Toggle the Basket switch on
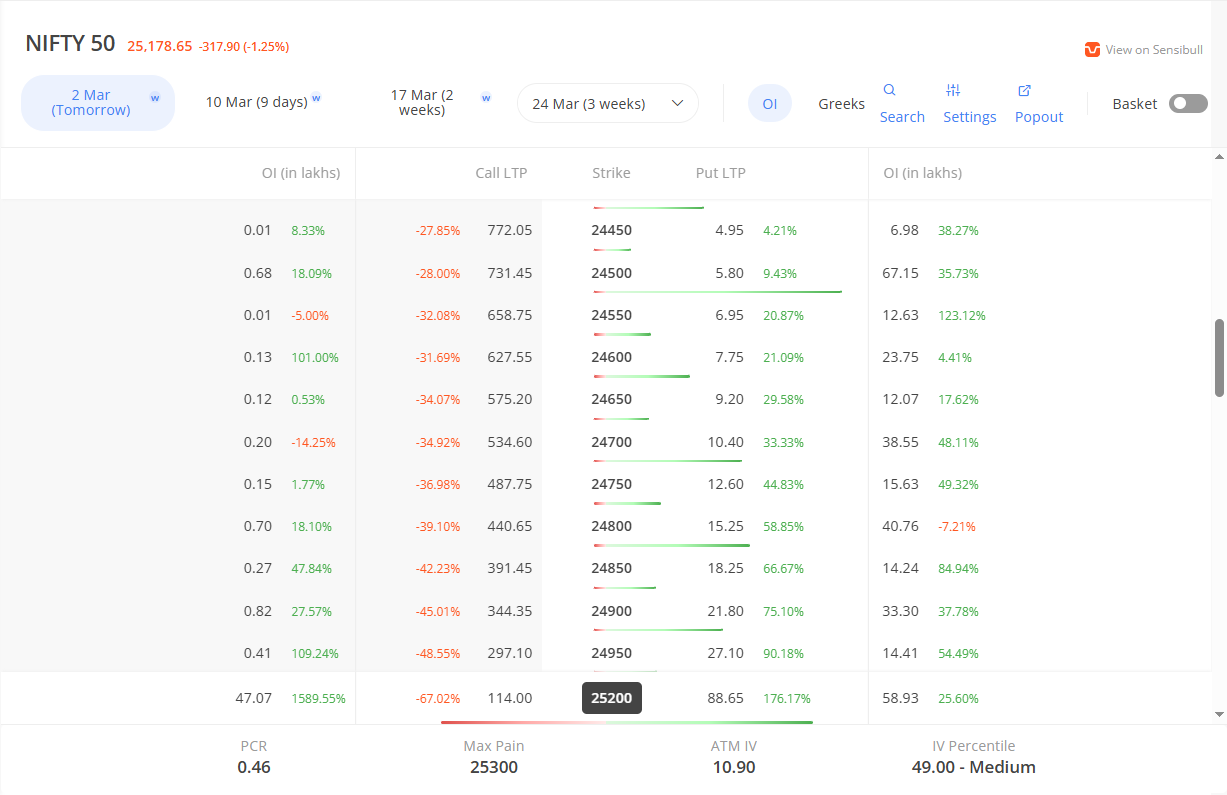Image resolution: width=1227 pixels, height=795 pixels. tap(1188, 104)
